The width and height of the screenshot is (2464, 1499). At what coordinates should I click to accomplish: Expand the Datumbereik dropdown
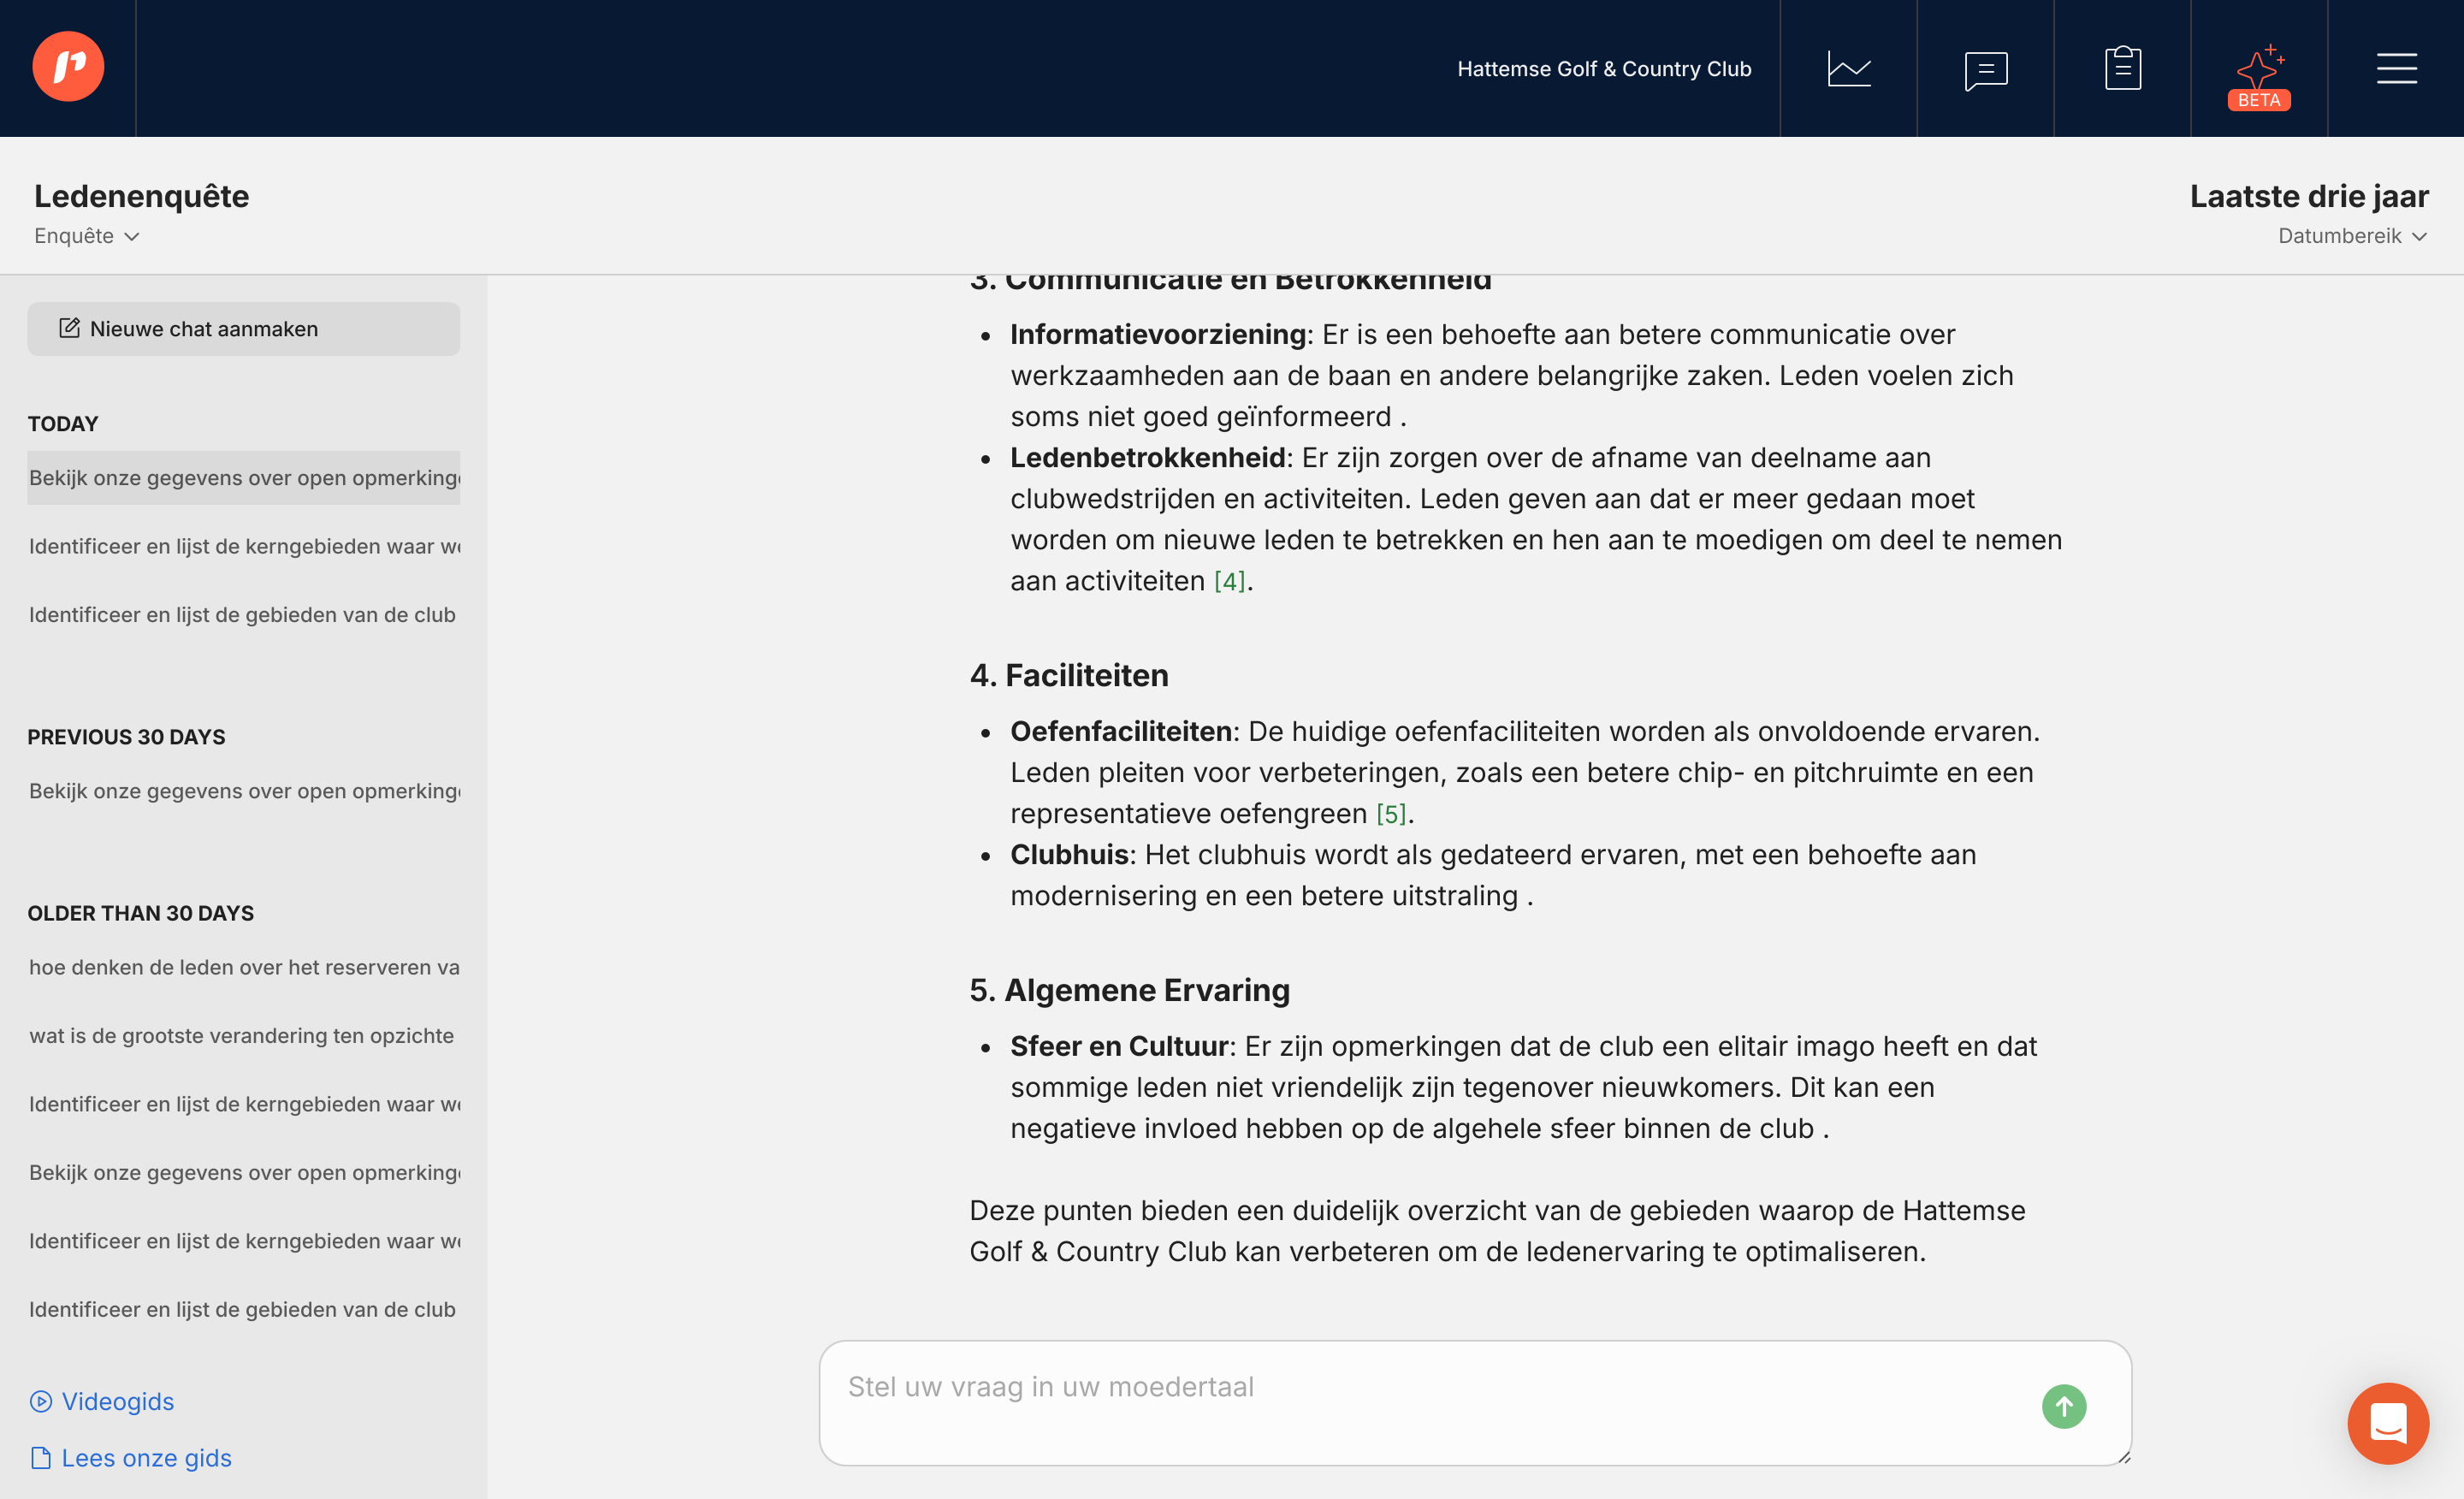pyautogui.click(x=2351, y=236)
